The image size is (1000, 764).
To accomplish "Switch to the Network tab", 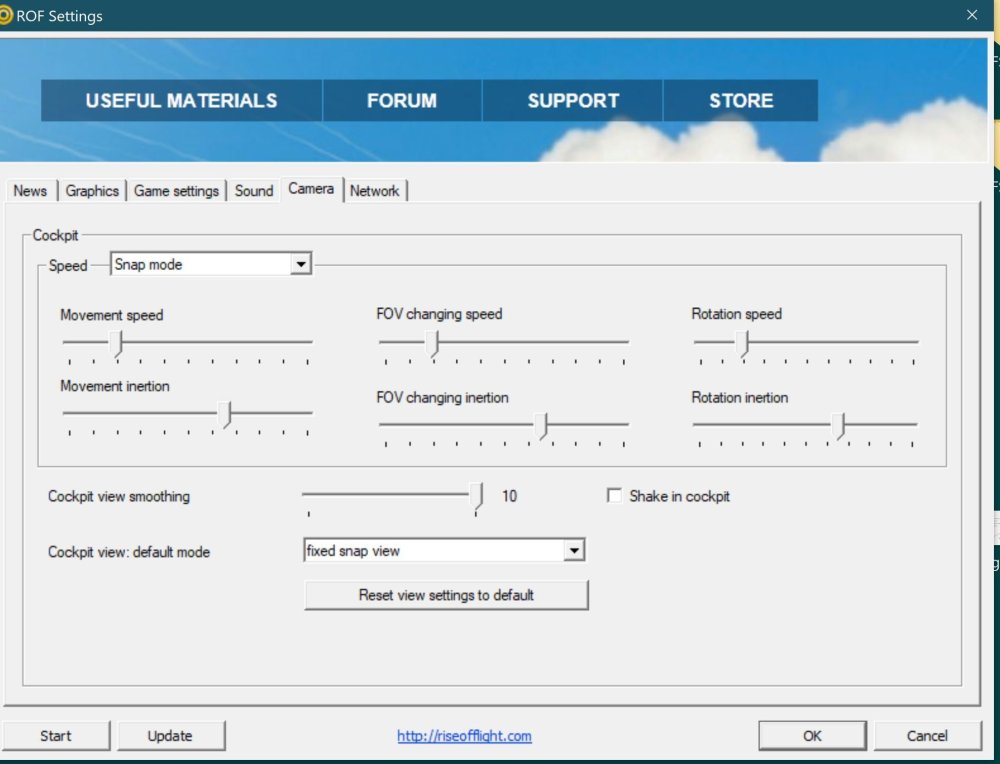I will point(376,191).
